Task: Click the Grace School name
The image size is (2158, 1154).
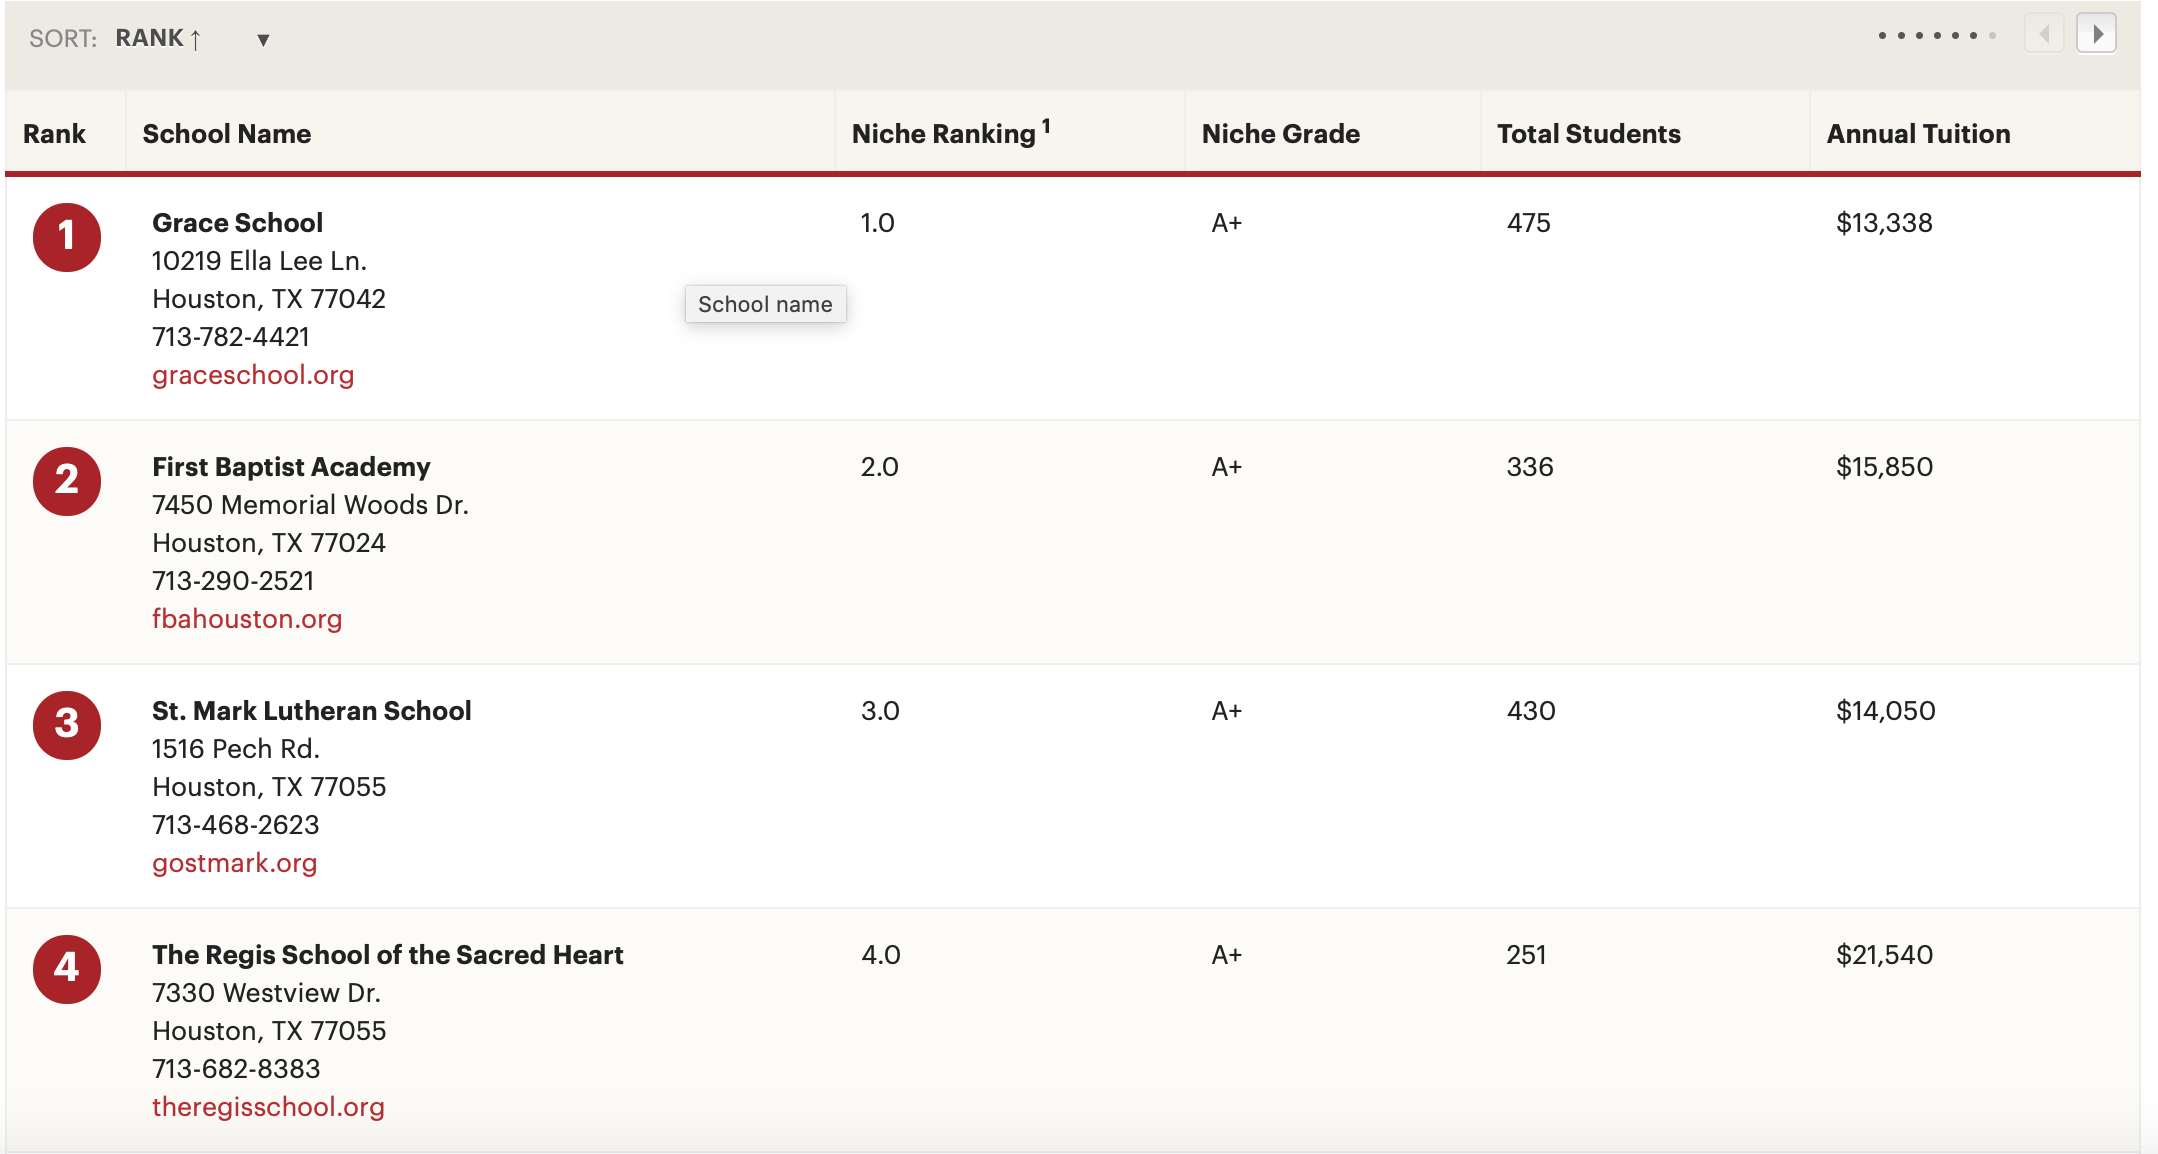Action: [x=238, y=223]
